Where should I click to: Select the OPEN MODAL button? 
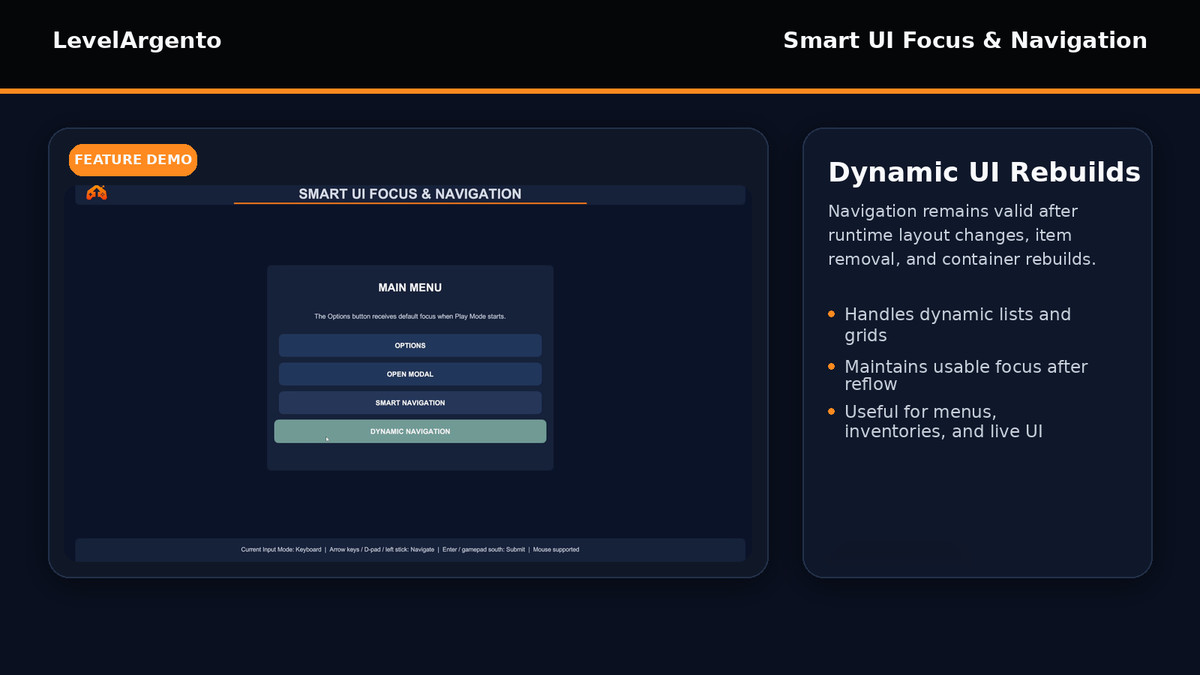tap(410, 374)
